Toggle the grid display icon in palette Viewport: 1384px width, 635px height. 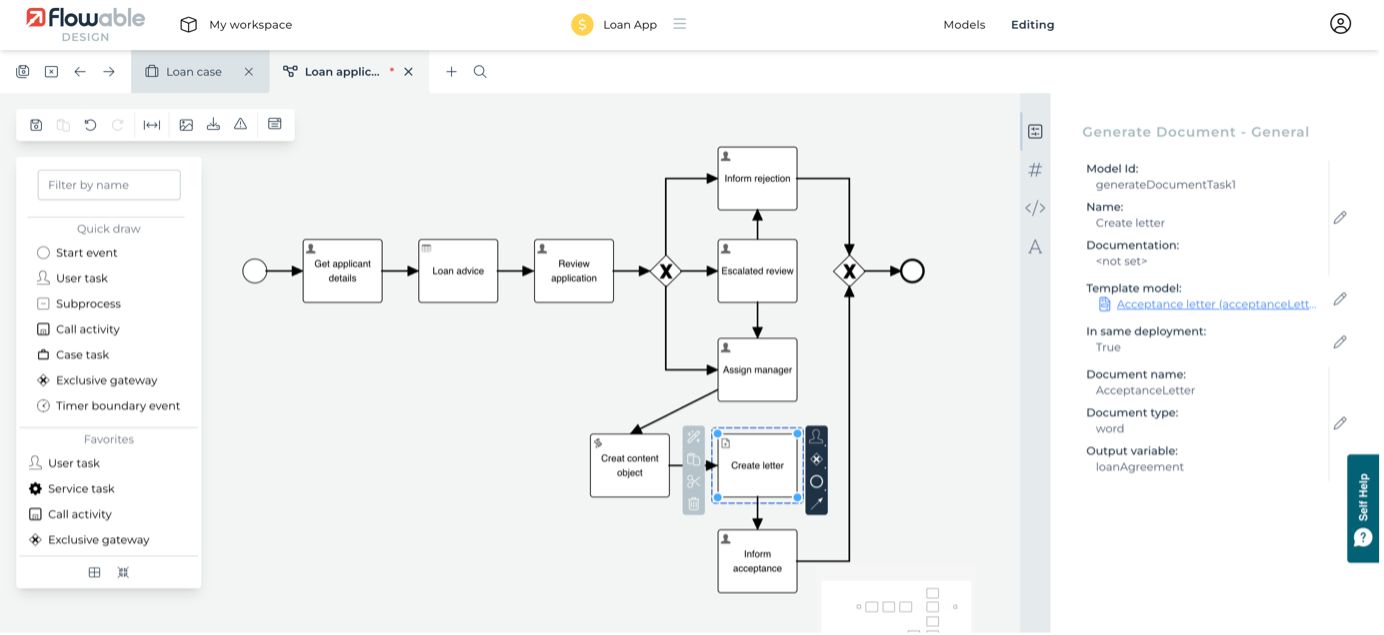94,573
